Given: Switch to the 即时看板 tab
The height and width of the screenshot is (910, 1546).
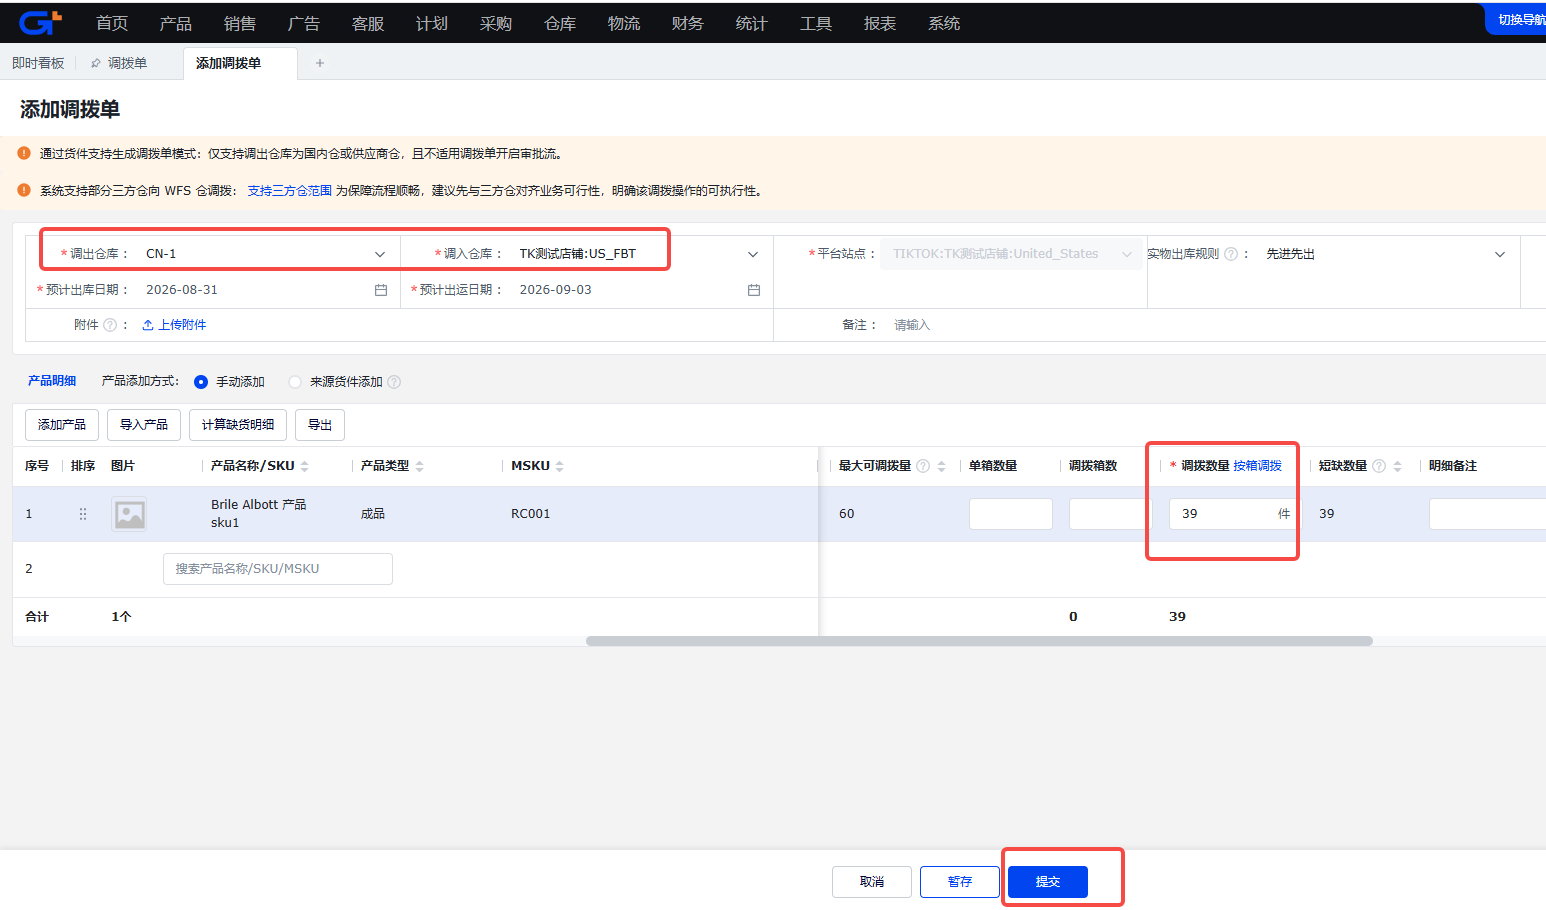Looking at the screenshot, I should (38, 63).
